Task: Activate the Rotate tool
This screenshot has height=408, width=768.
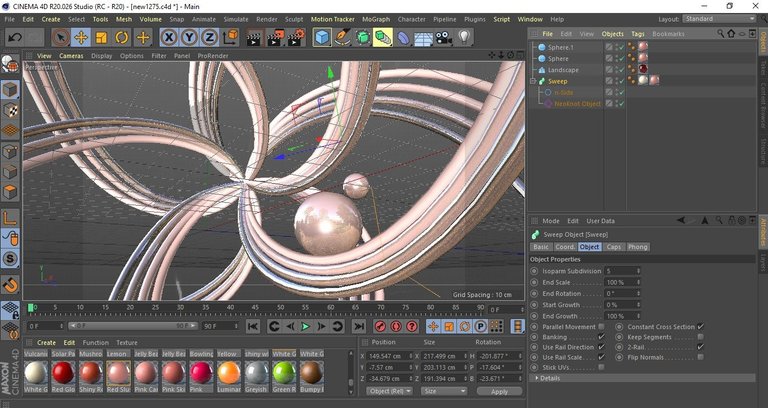Action: (x=122, y=37)
